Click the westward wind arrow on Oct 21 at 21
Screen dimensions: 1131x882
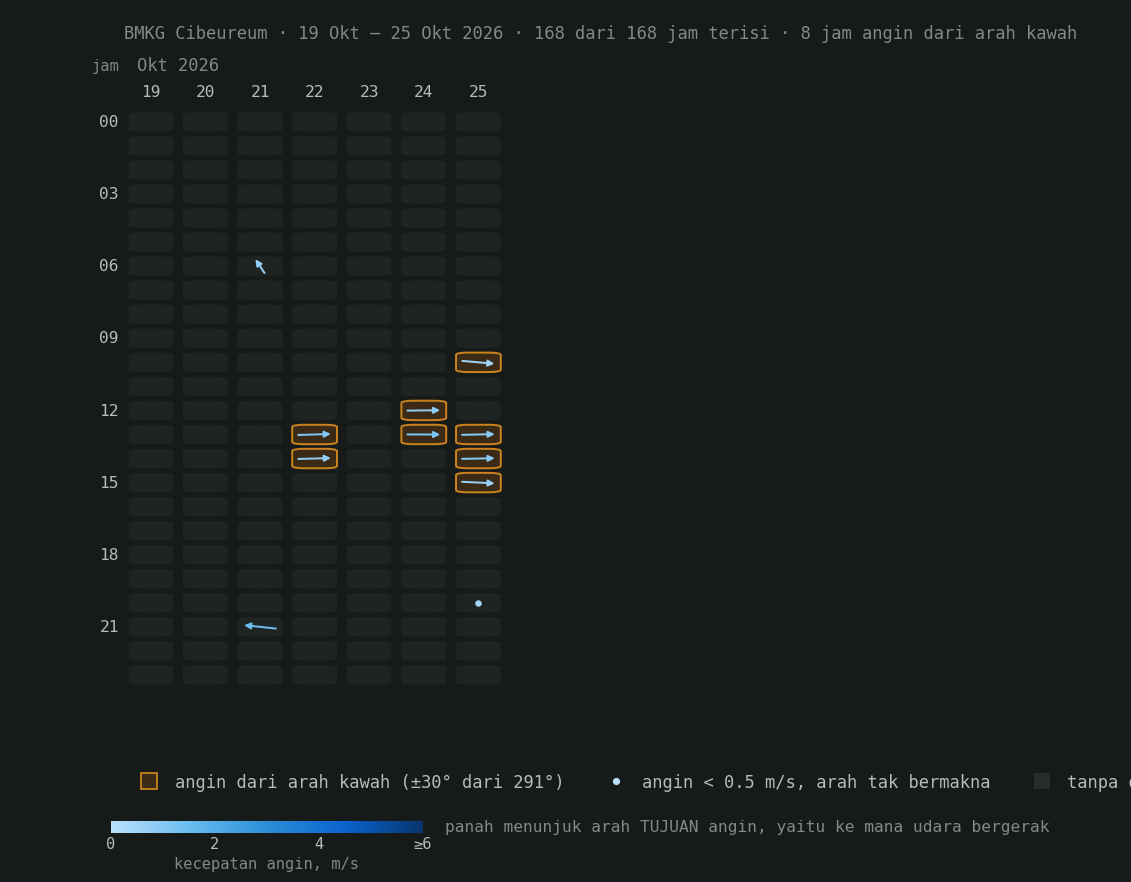point(260,627)
